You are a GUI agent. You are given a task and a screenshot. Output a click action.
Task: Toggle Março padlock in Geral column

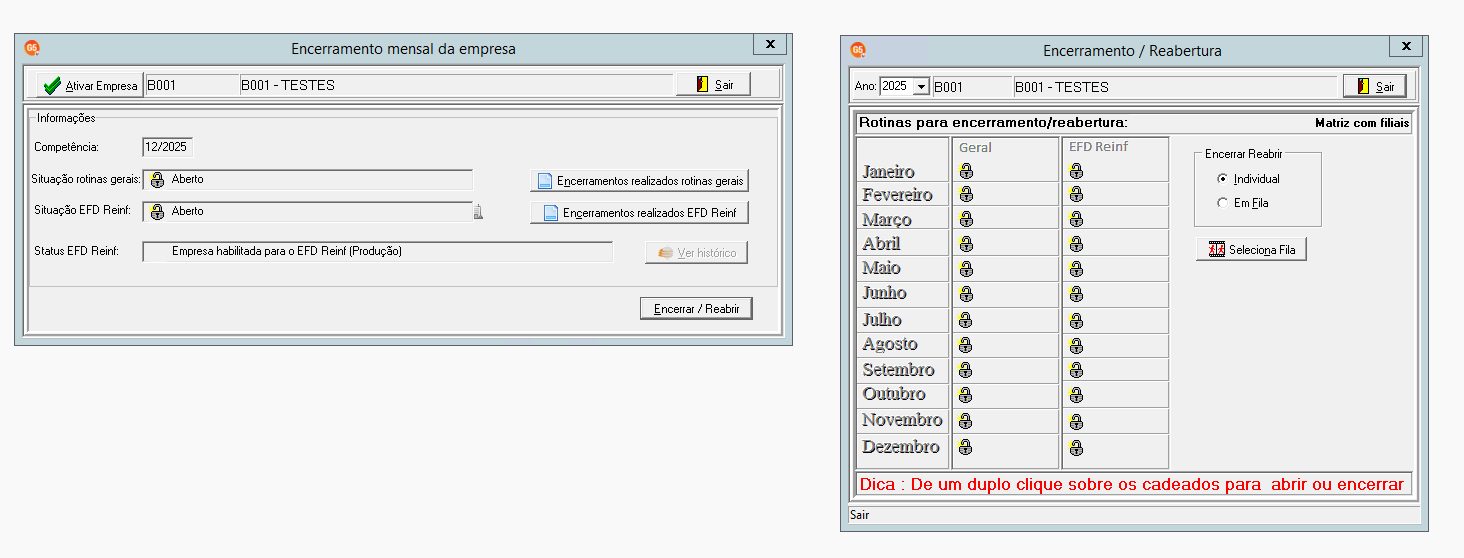coord(966,219)
